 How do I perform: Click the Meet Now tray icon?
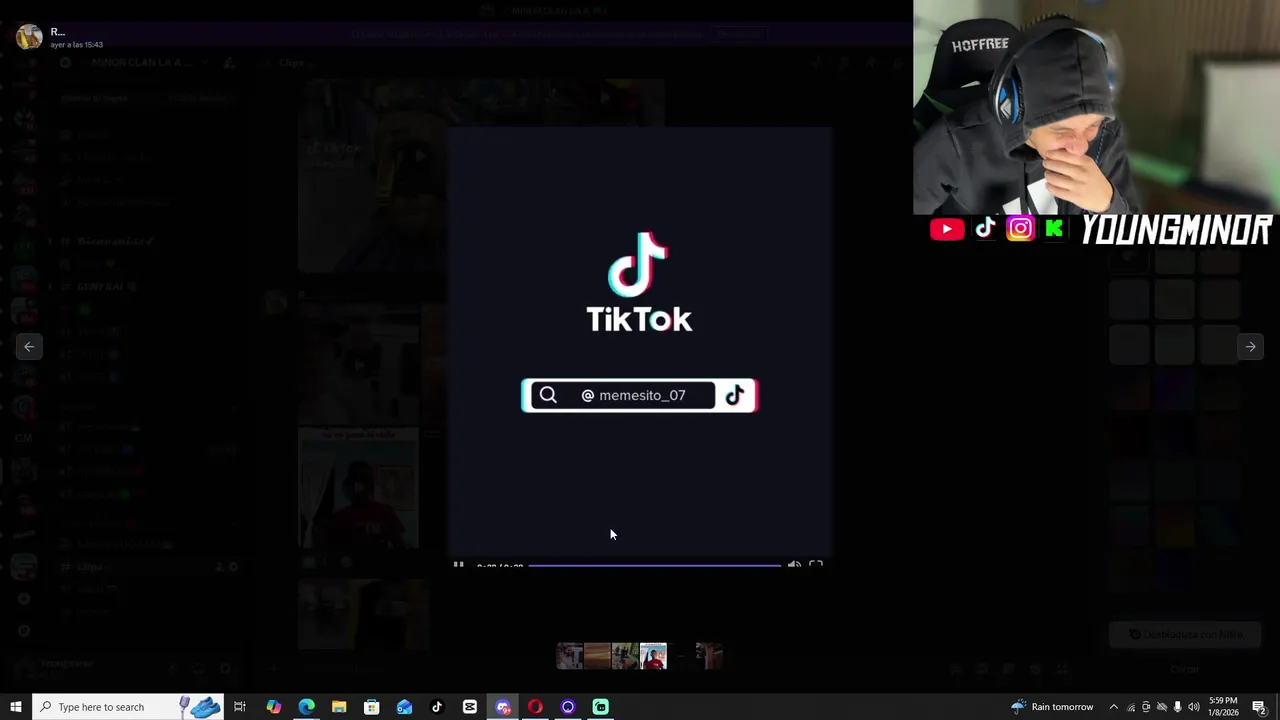pyautogui.click(x=1146, y=707)
